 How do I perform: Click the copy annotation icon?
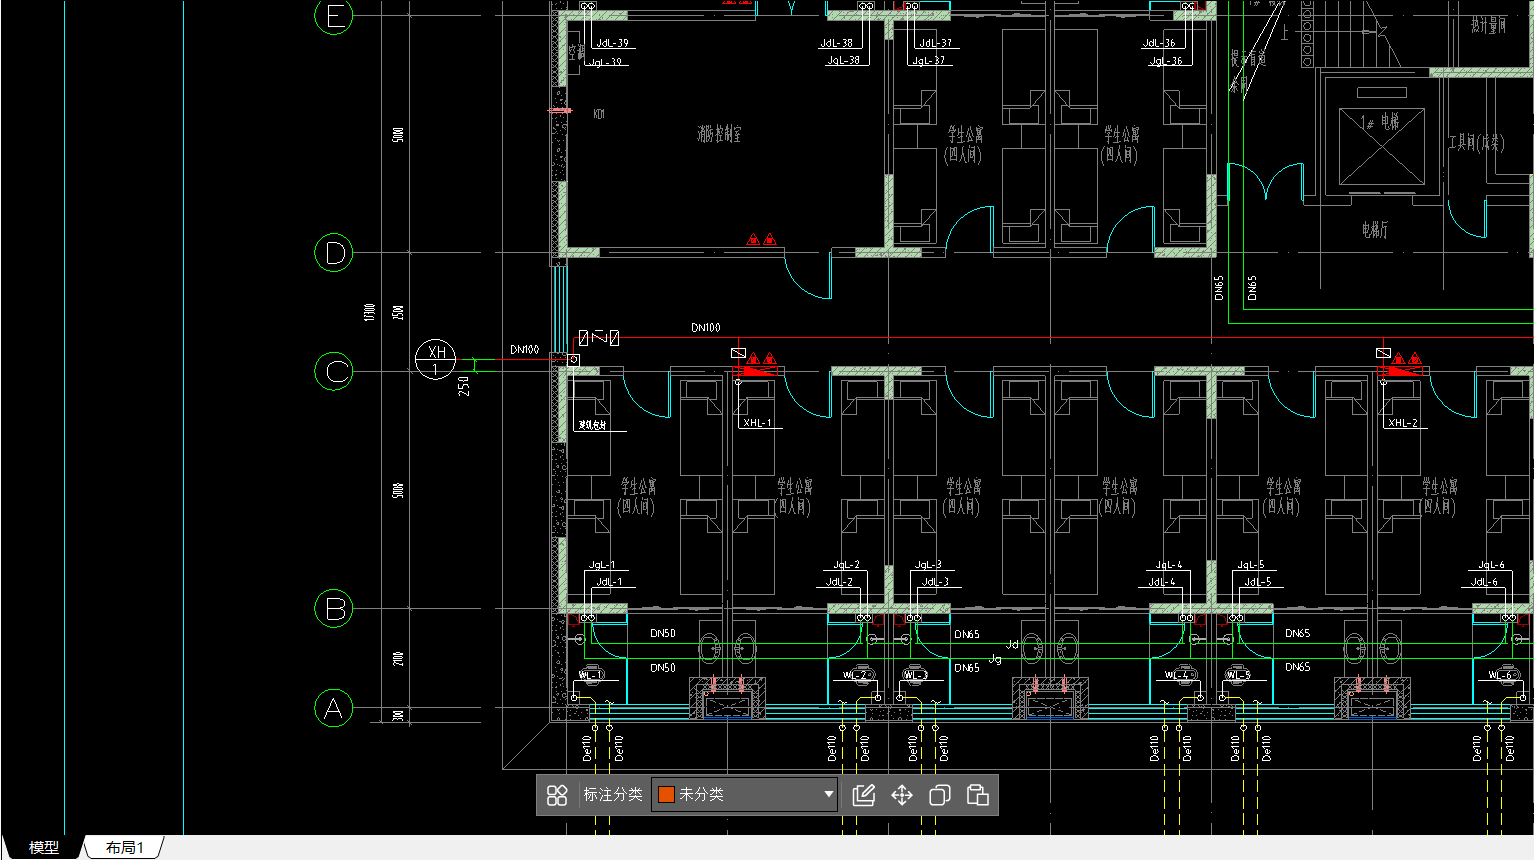coord(940,795)
